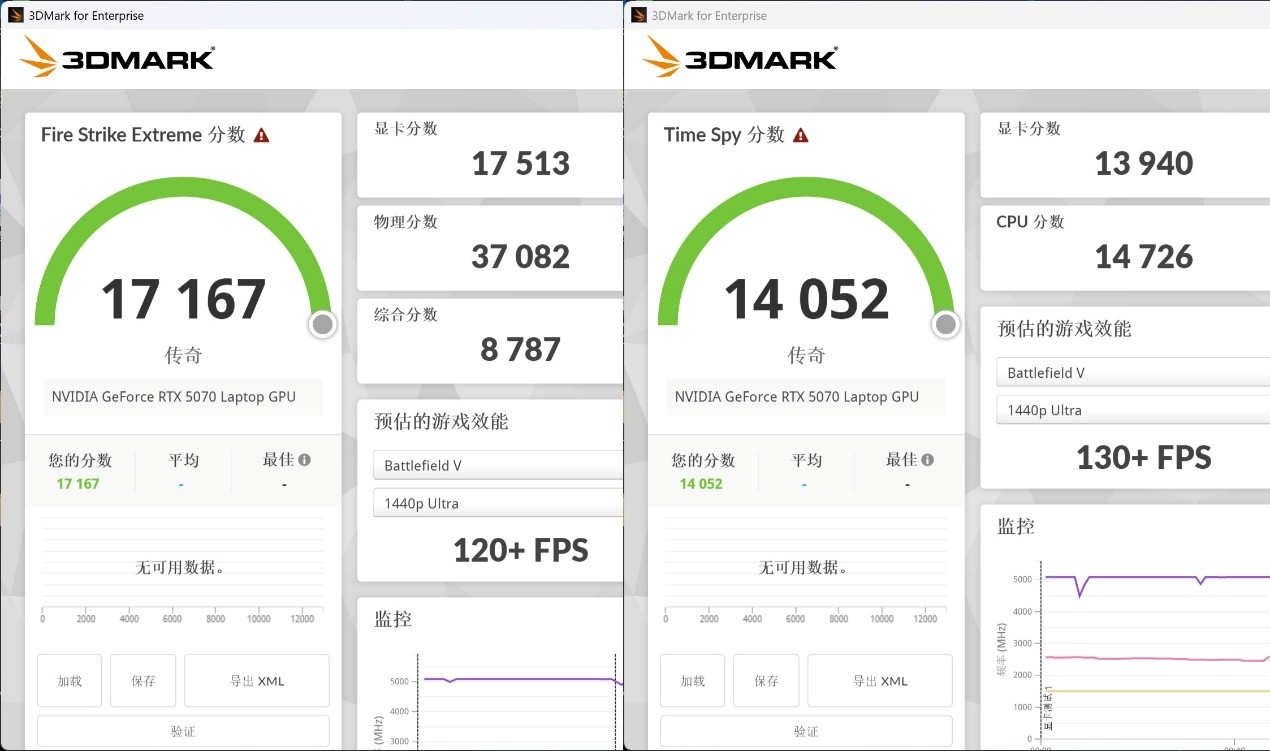Click the info icon in Time Spy window's 最佳 column
This screenshot has width=1270, height=751.
pyautogui.click(x=927, y=460)
